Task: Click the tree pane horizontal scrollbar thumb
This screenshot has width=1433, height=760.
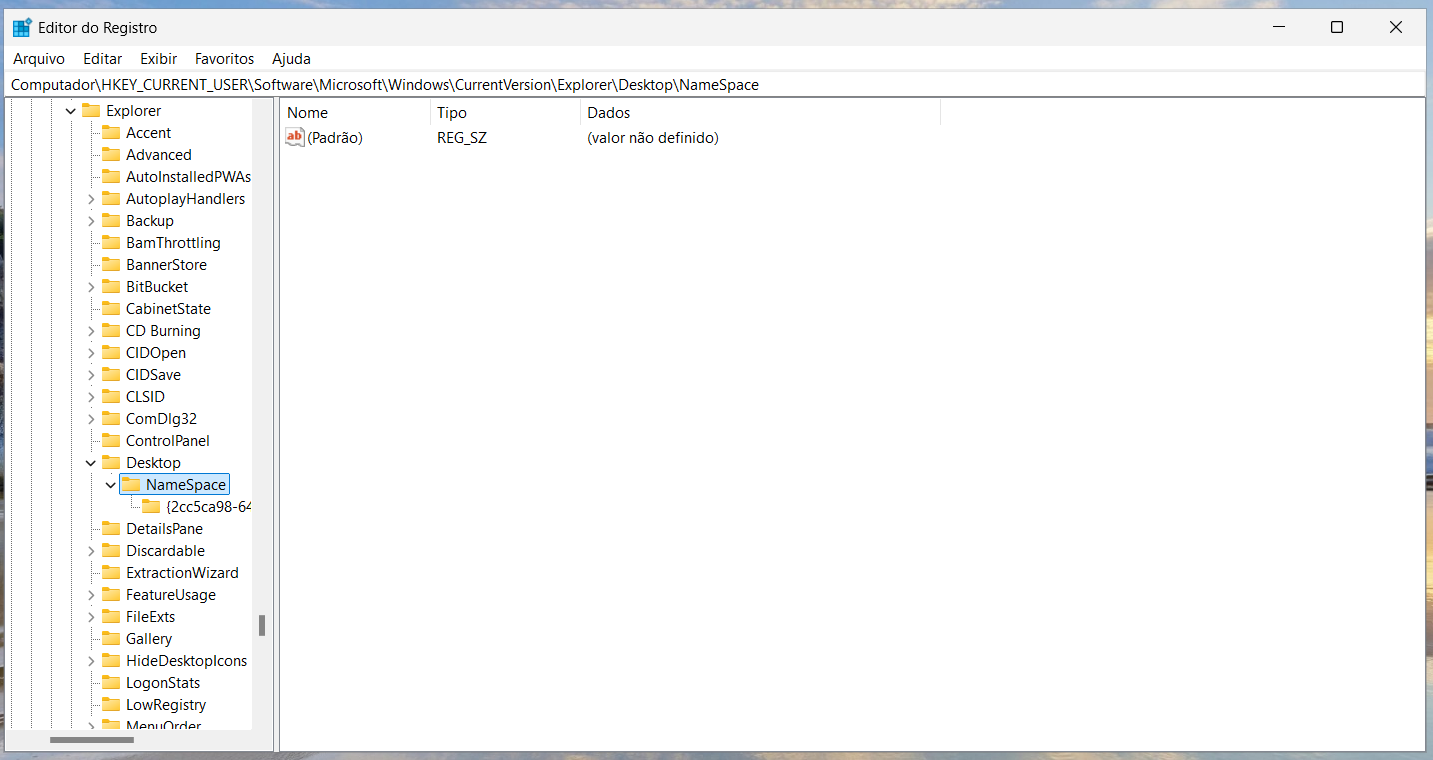Action: 92,740
